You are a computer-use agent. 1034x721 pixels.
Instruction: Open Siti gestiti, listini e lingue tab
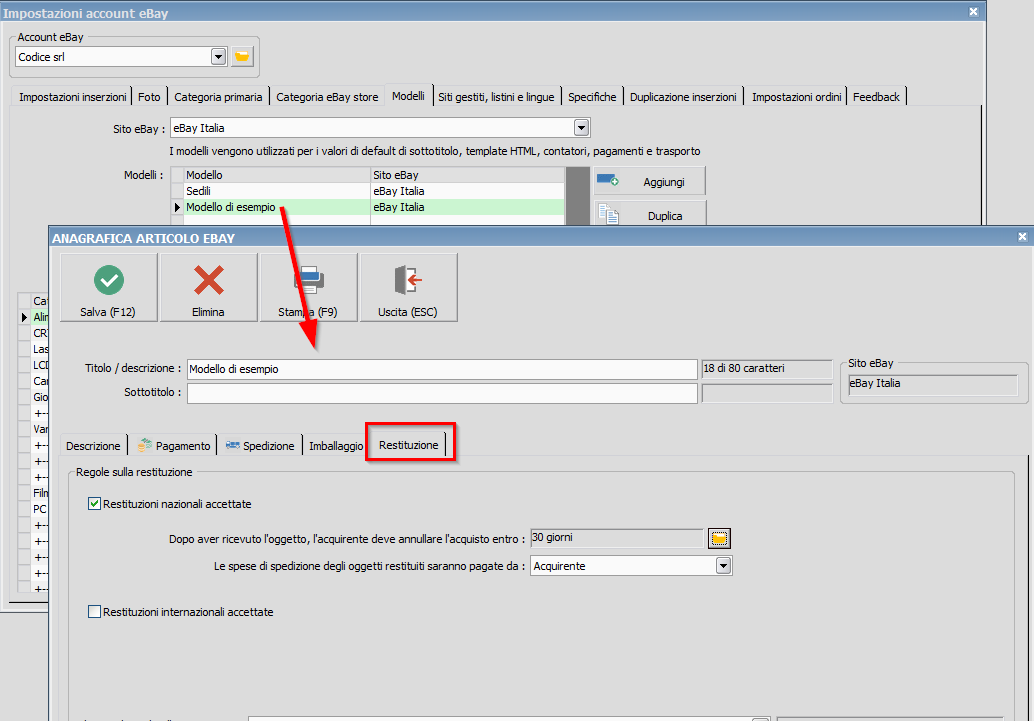(496, 97)
